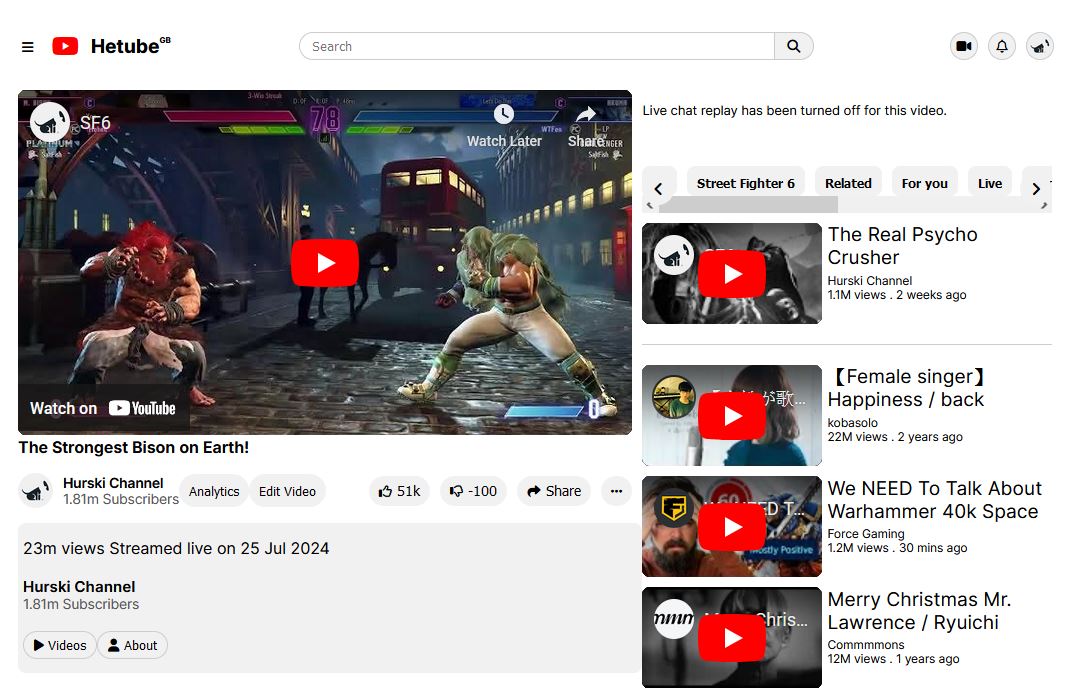Play the Female singer Happiness thumbnail

[x=732, y=416]
